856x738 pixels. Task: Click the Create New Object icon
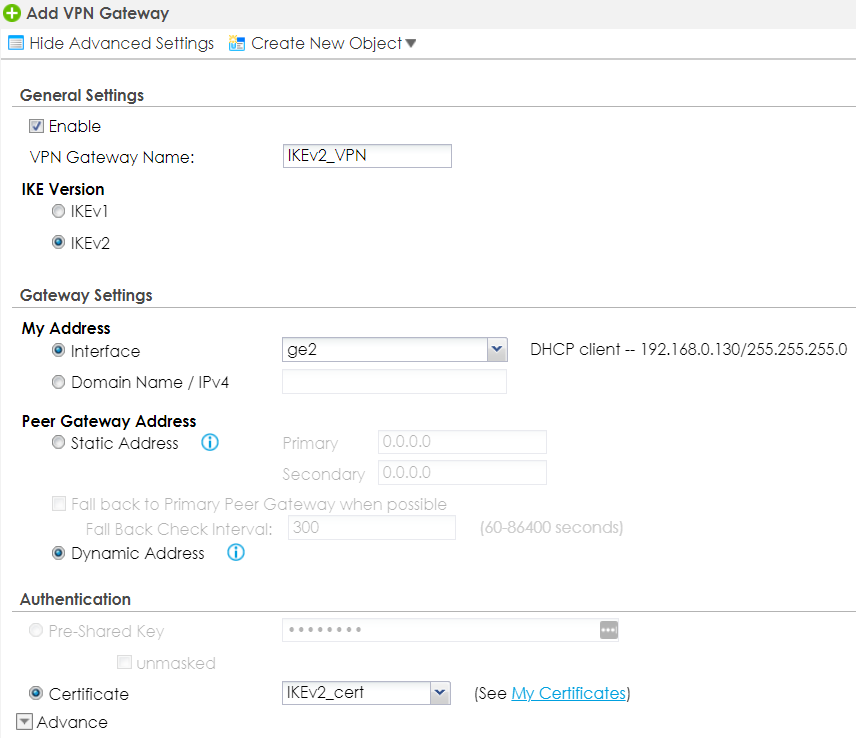(x=237, y=43)
